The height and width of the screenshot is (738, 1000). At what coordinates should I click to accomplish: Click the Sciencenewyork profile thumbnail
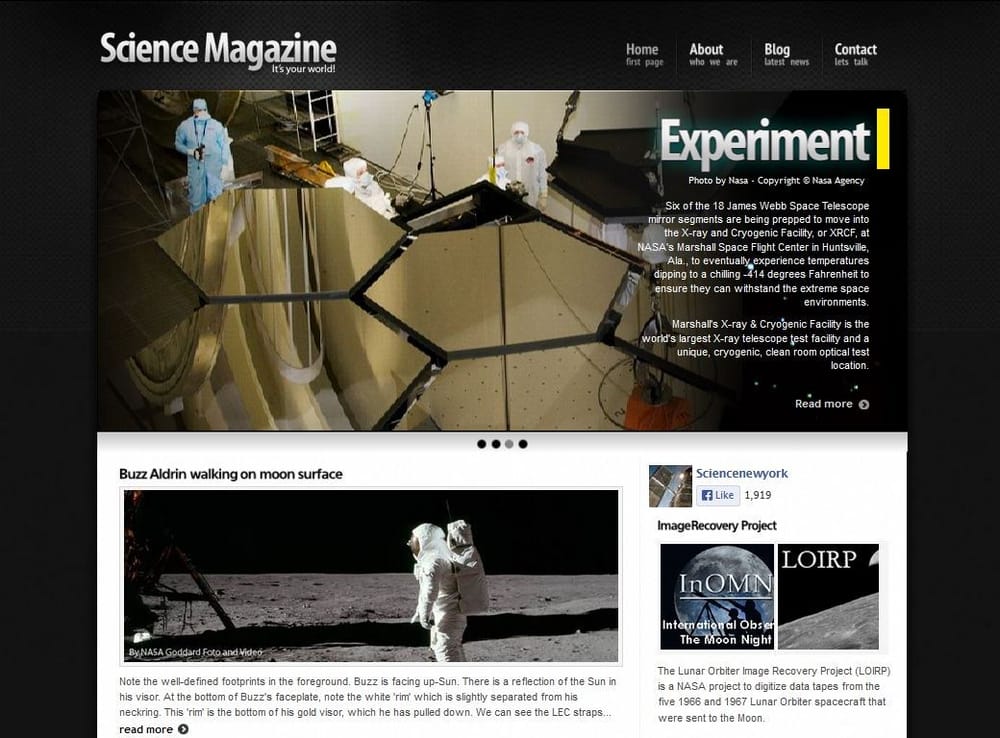pyautogui.click(x=670, y=486)
